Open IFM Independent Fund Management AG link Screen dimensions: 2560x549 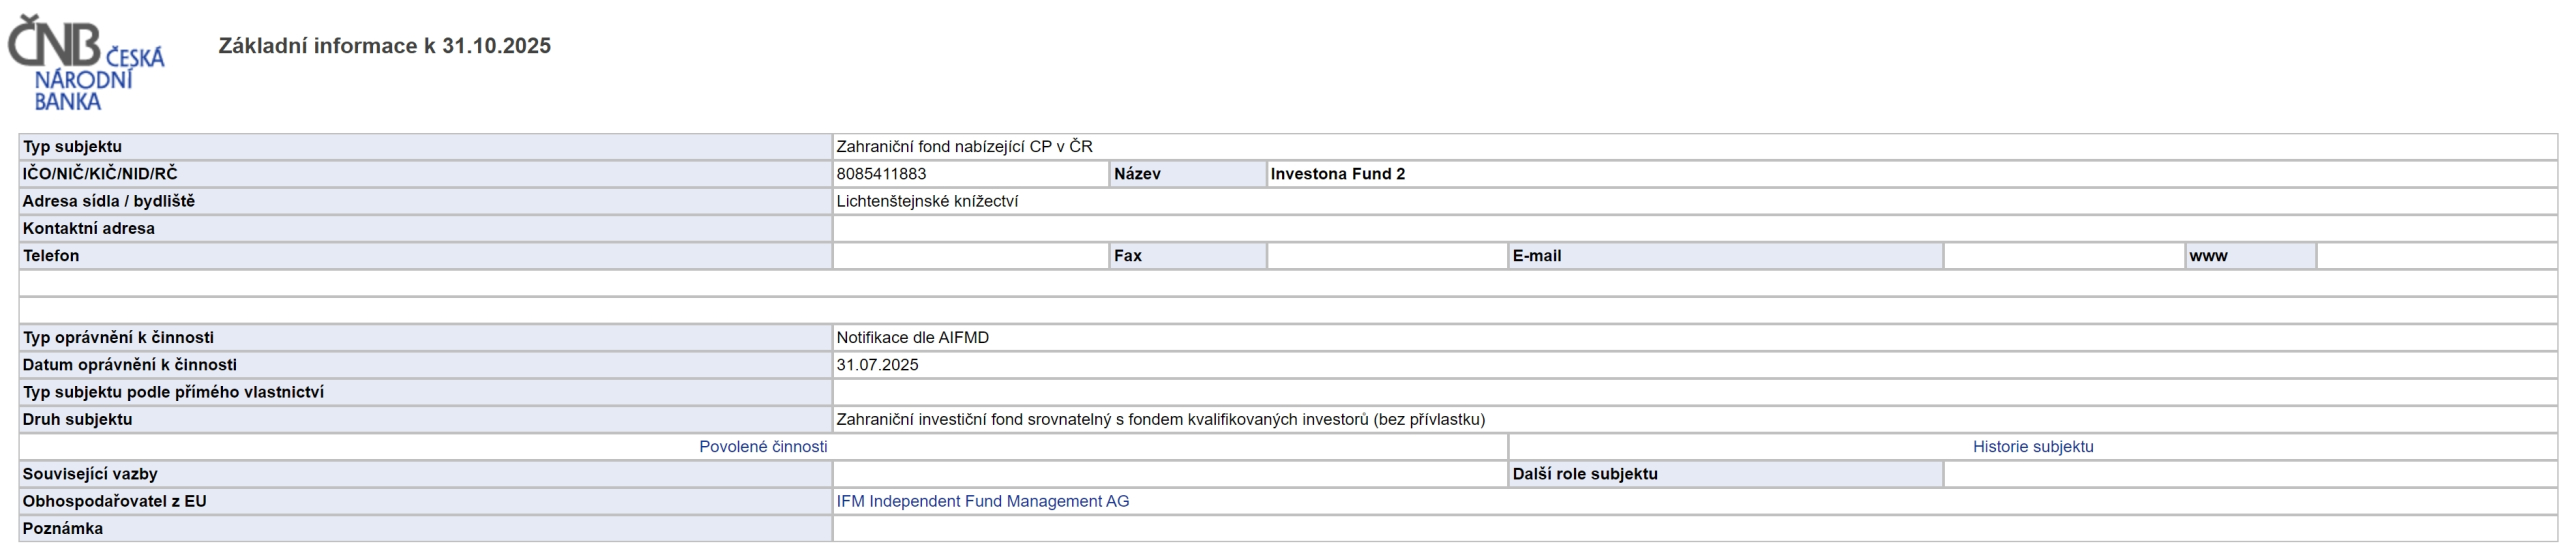point(982,501)
